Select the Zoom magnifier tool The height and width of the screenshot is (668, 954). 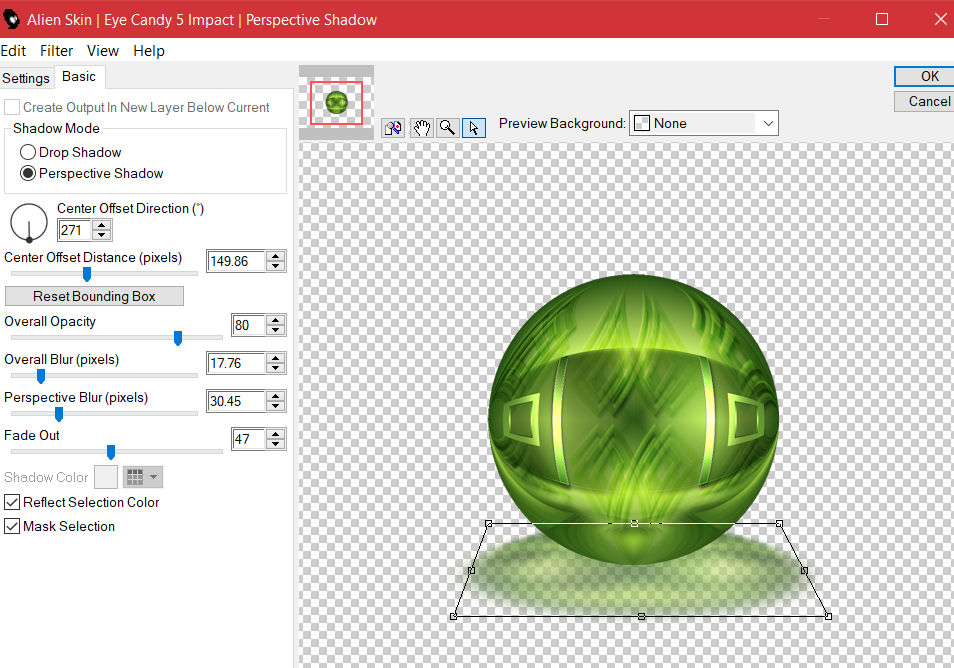pyautogui.click(x=447, y=127)
